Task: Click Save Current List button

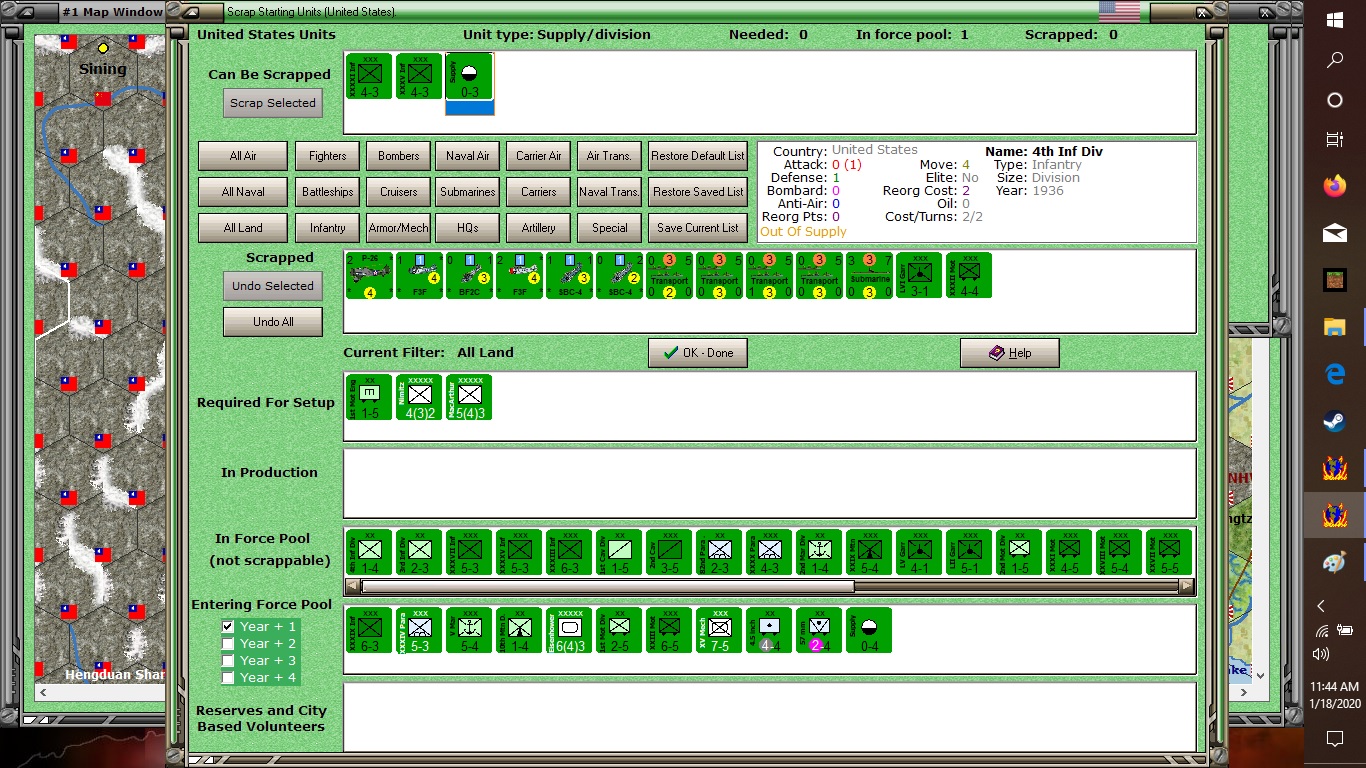Action: tap(698, 228)
